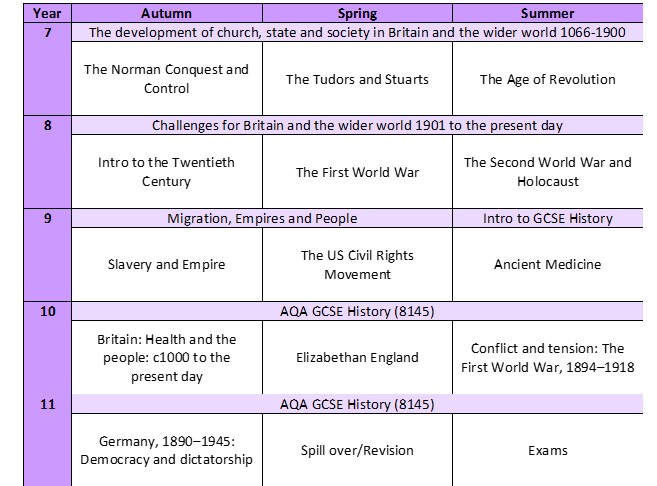Click the Ancient Medicine cell

coord(548,264)
